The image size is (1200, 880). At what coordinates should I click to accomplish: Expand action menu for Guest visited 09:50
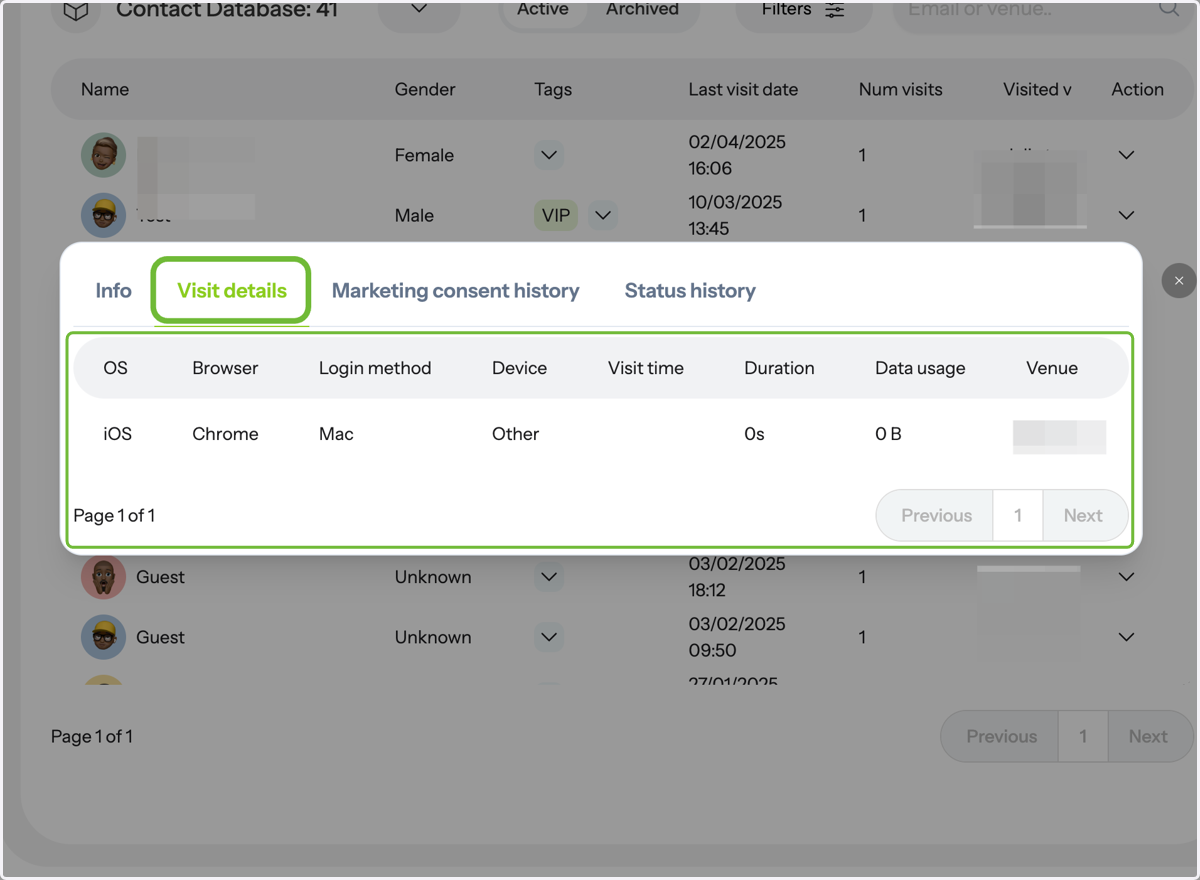[1126, 637]
